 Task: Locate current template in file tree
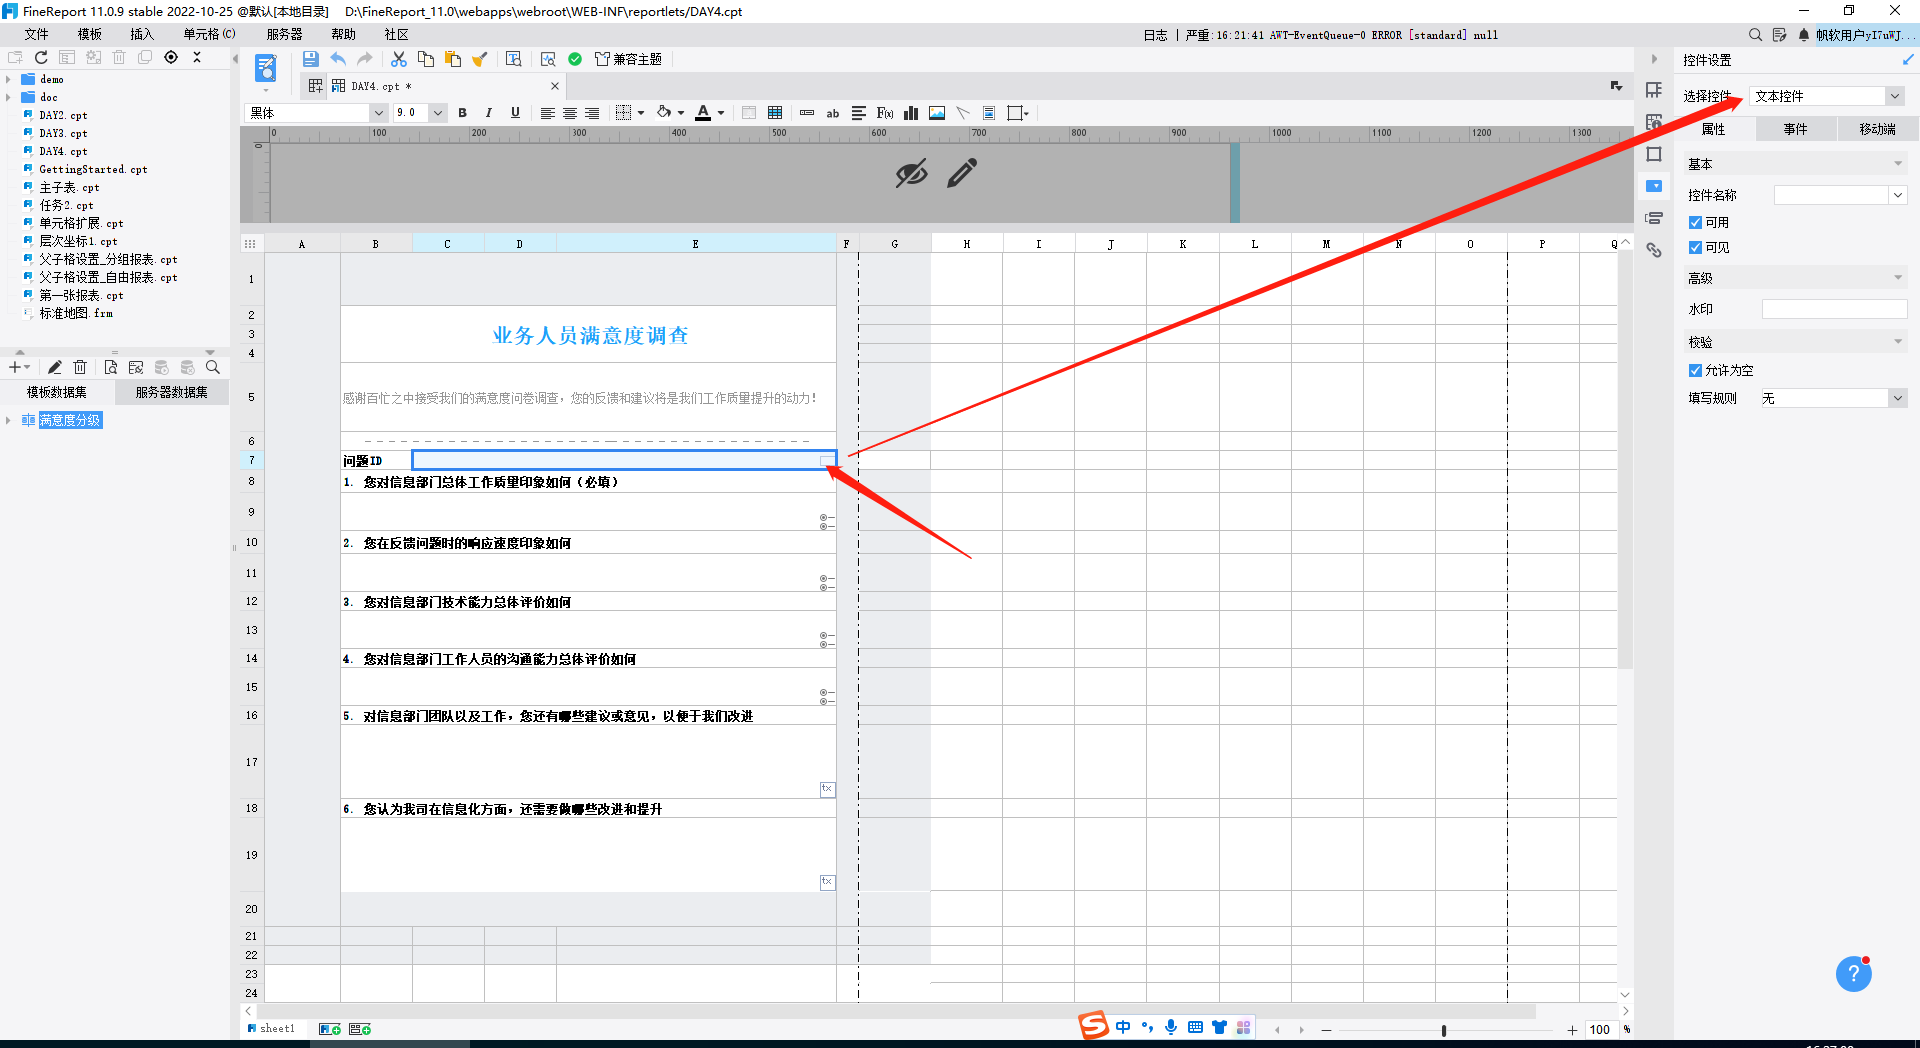point(171,58)
